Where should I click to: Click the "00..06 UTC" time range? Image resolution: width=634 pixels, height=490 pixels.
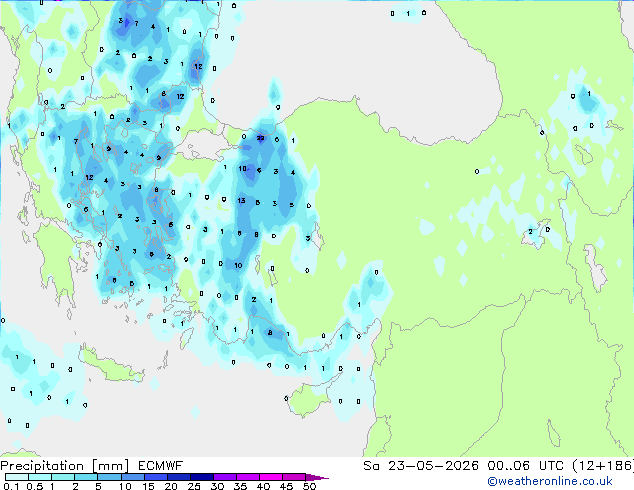pos(525,466)
